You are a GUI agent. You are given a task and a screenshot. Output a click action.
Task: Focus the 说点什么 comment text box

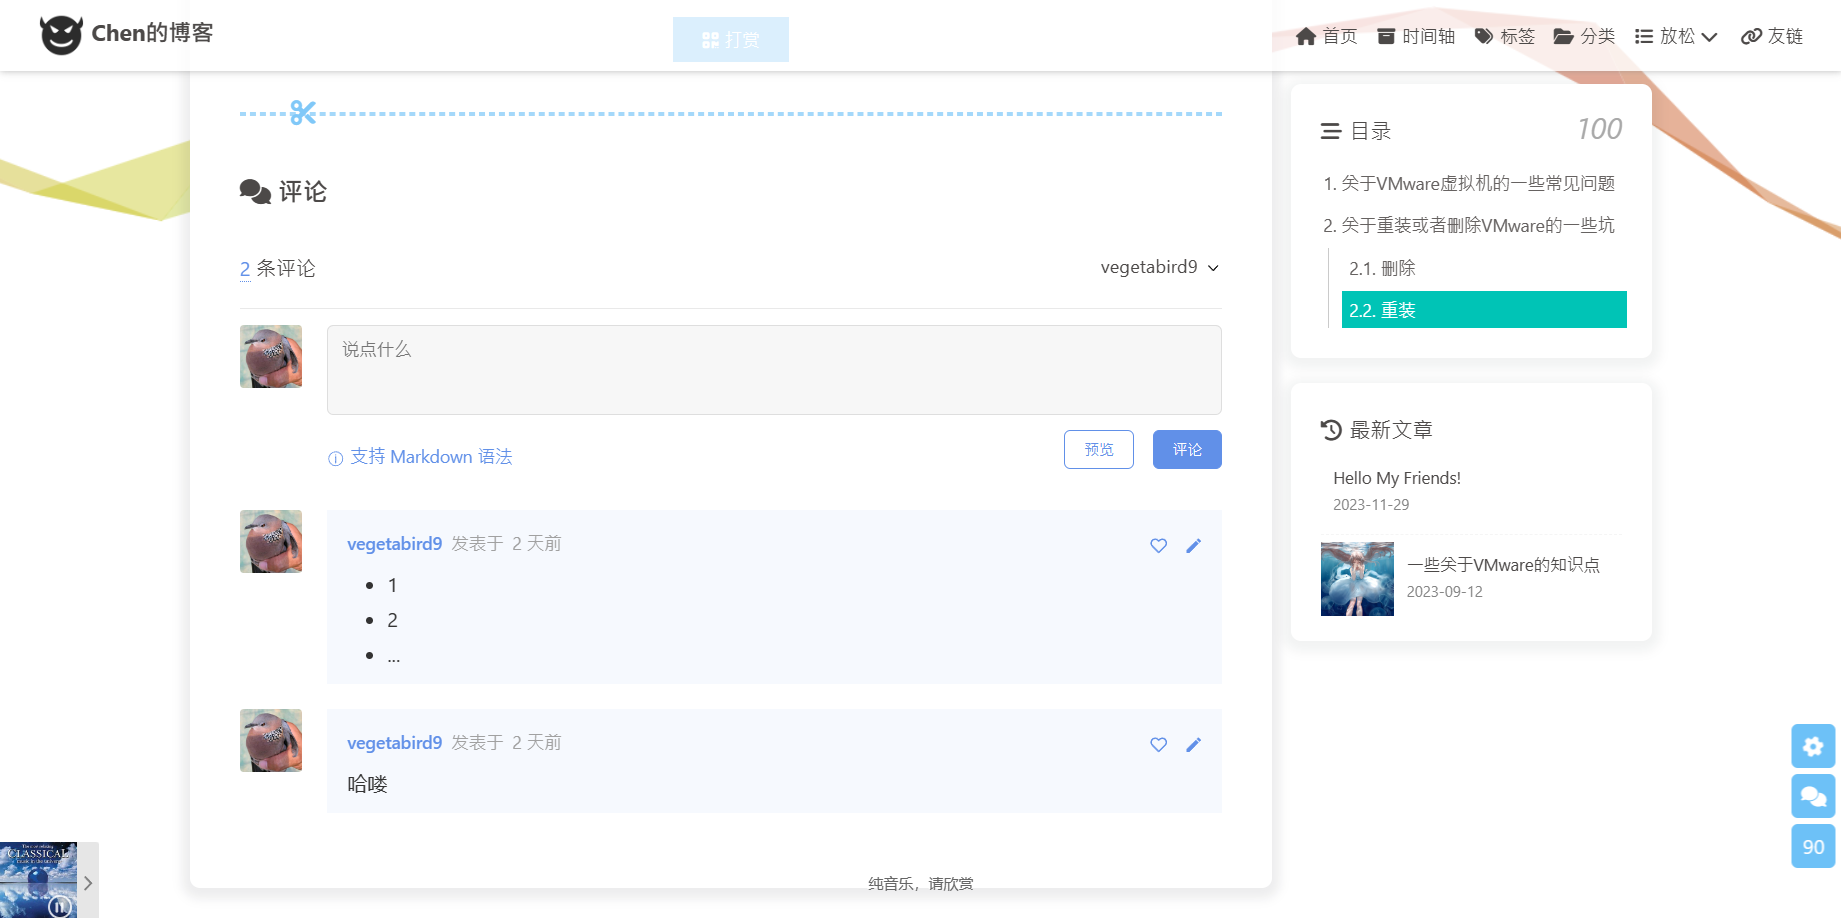774,370
